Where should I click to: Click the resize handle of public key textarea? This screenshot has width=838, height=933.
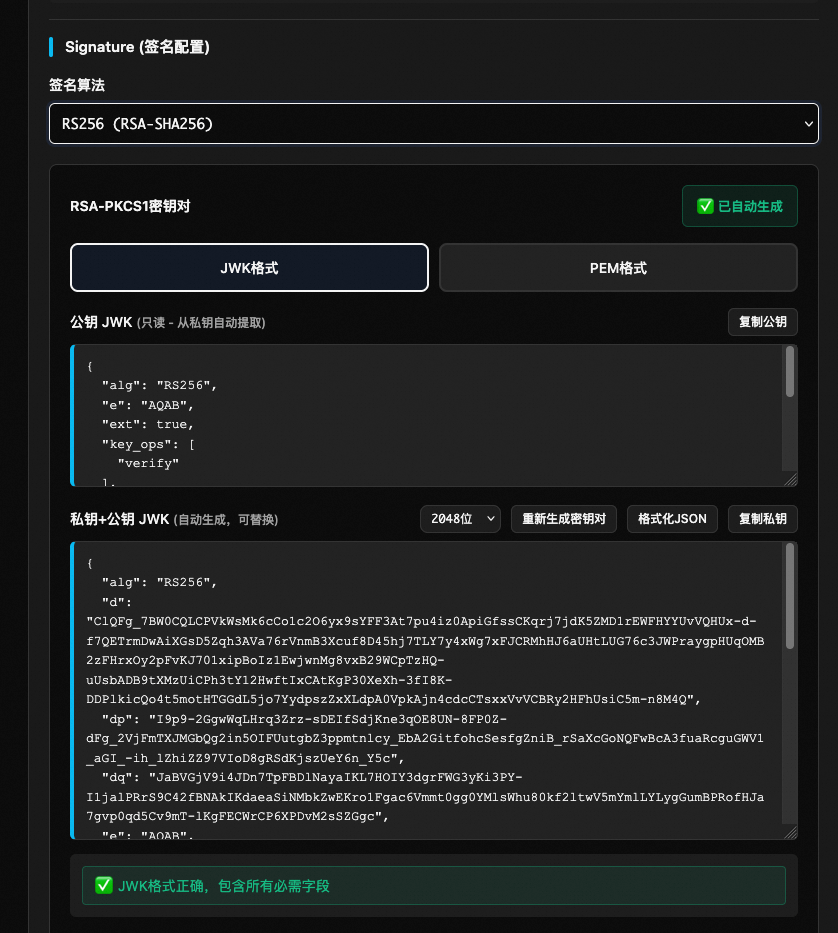791,480
